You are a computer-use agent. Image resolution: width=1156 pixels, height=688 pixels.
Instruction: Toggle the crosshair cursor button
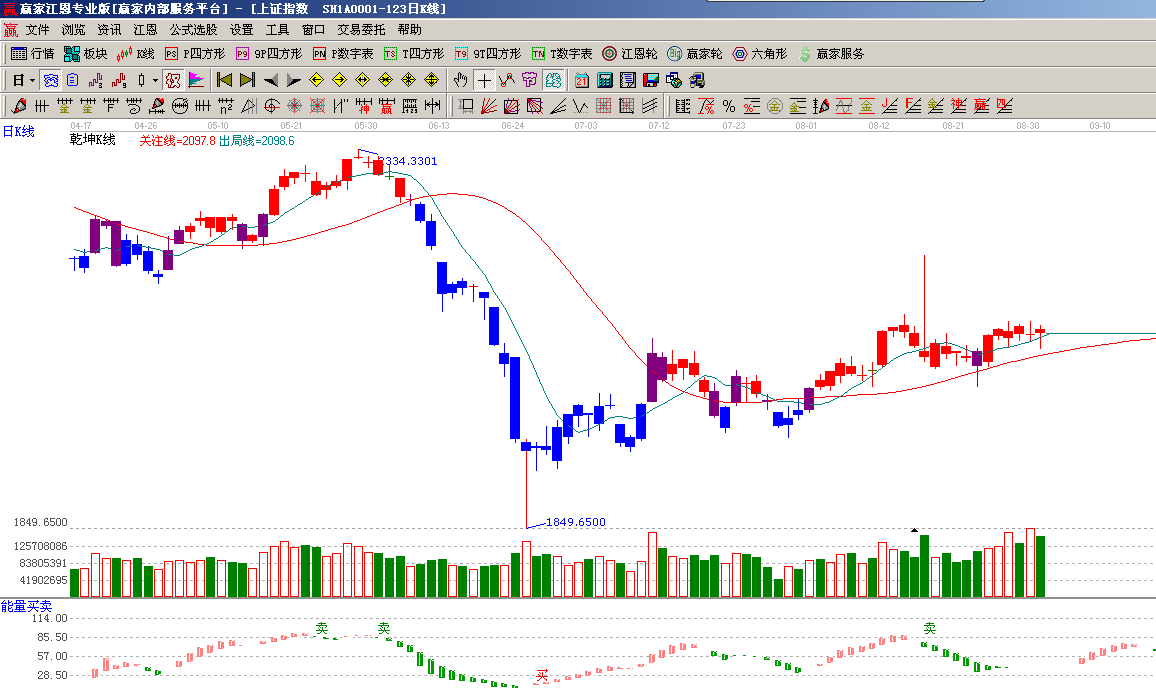(x=484, y=80)
